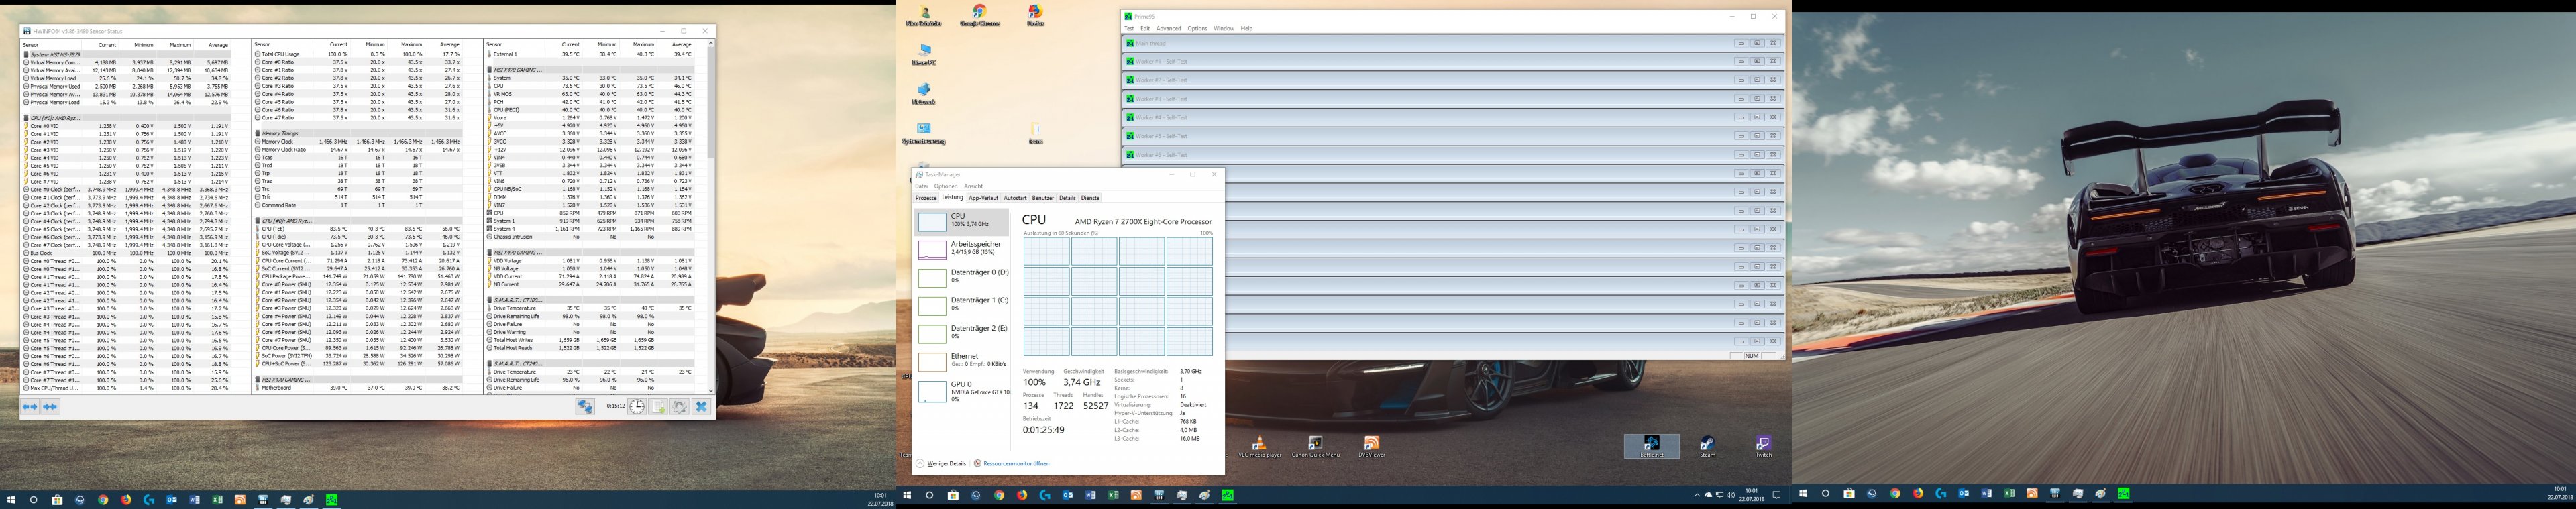
Task: Select GPU 0 performance entry
Action: (x=963, y=390)
